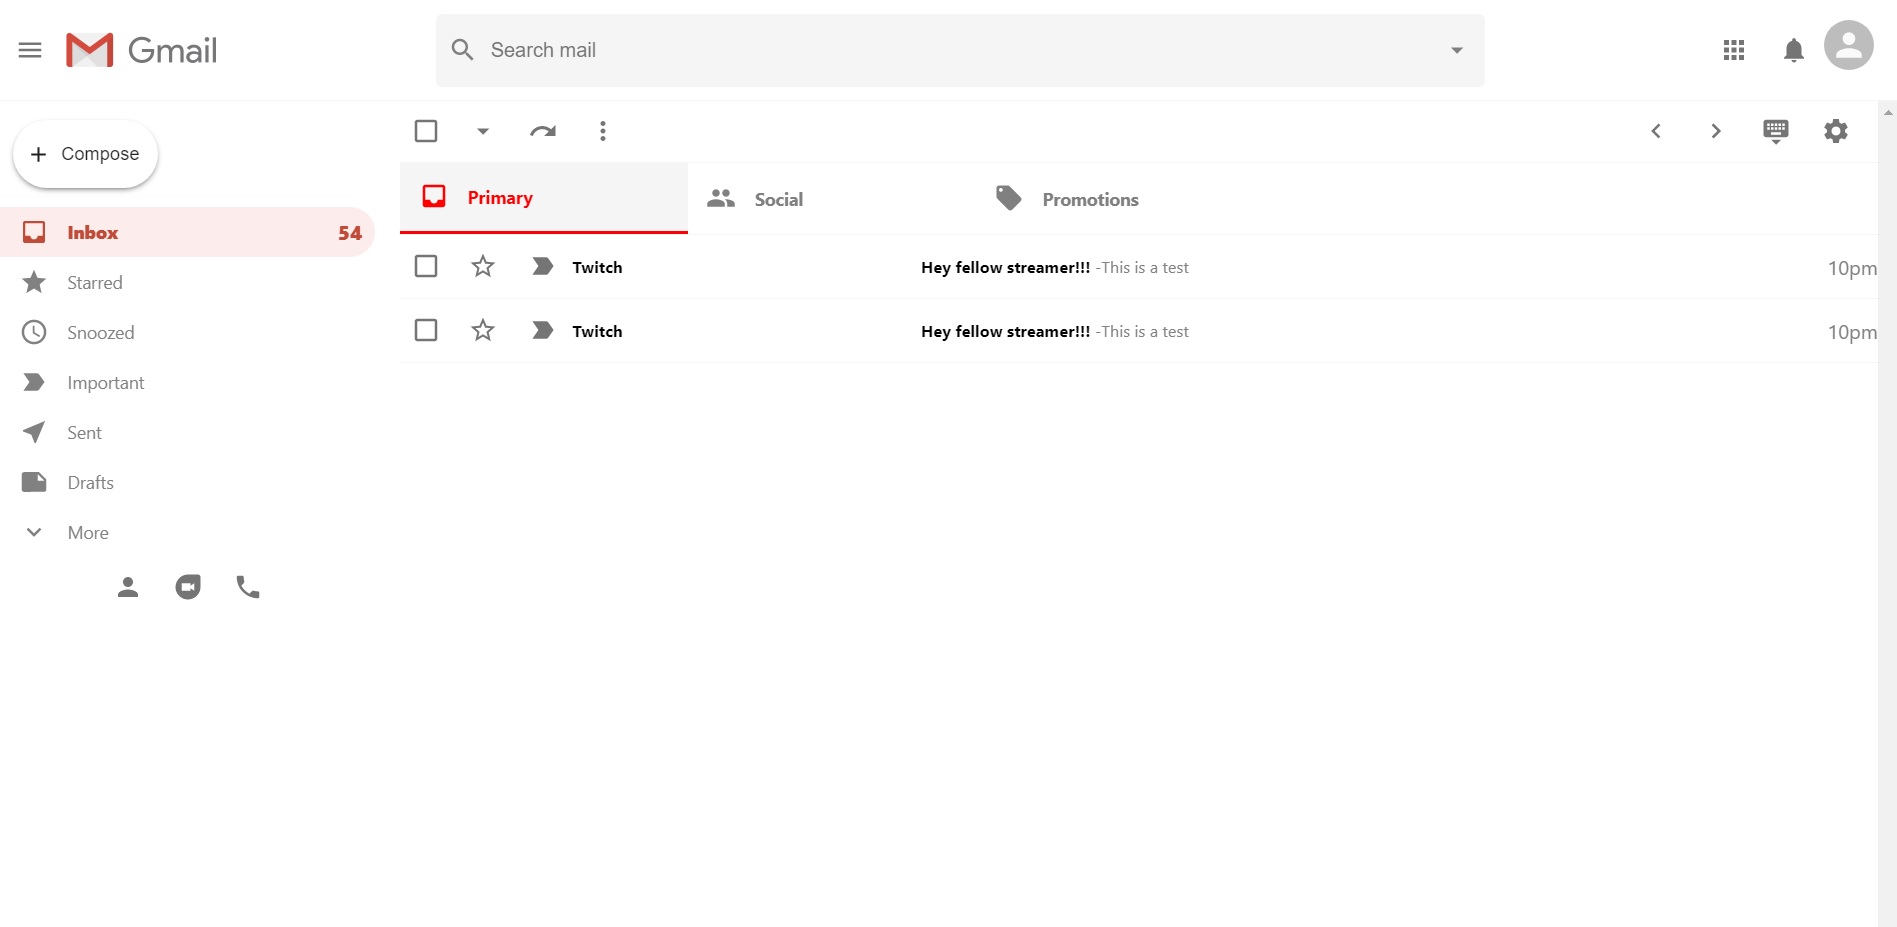Open the select messages dropdown arrow
Image resolution: width=1897 pixels, height=927 pixels.
(483, 131)
